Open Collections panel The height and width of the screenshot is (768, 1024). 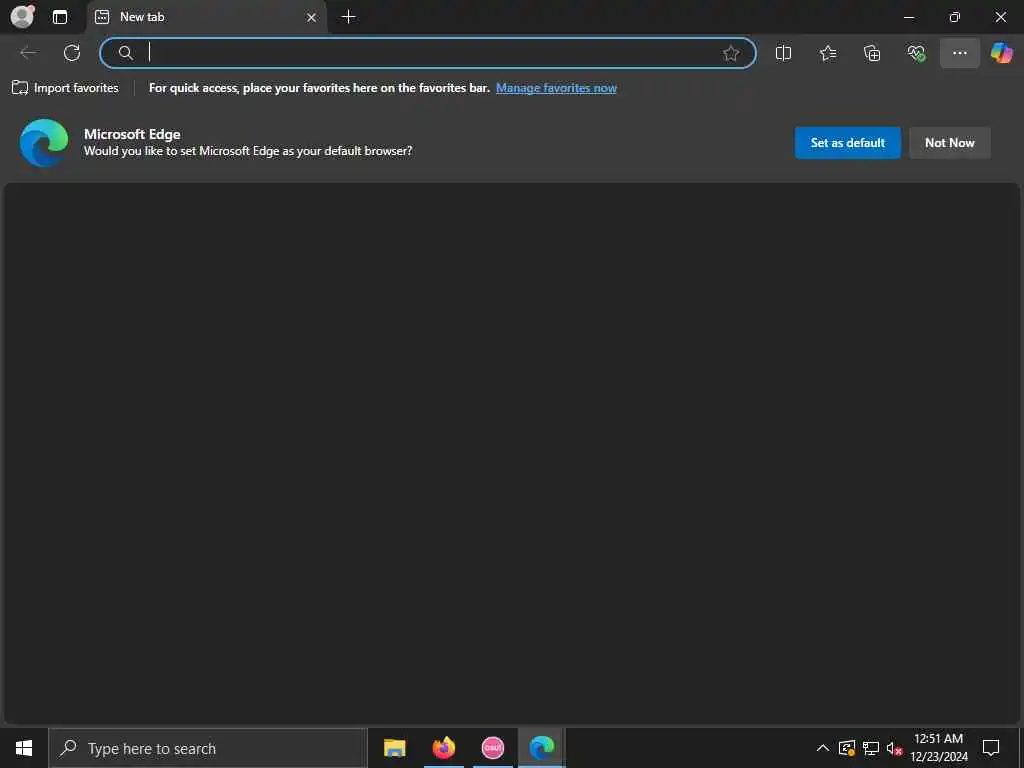coord(872,53)
